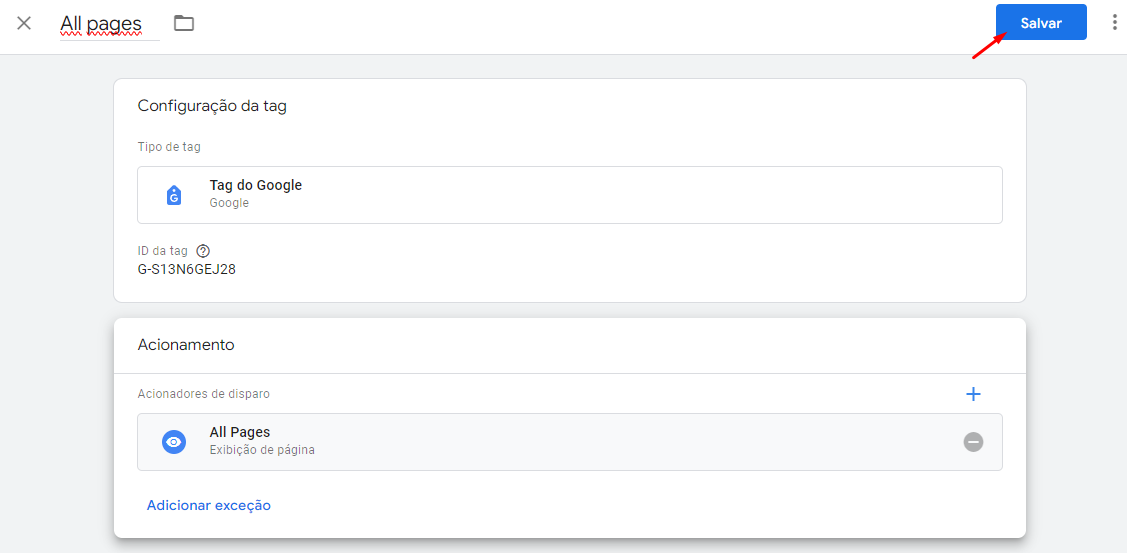The height and width of the screenshot is (553, 1127).
Task: Click Adicionar exceção link
Action: point(208,506)
